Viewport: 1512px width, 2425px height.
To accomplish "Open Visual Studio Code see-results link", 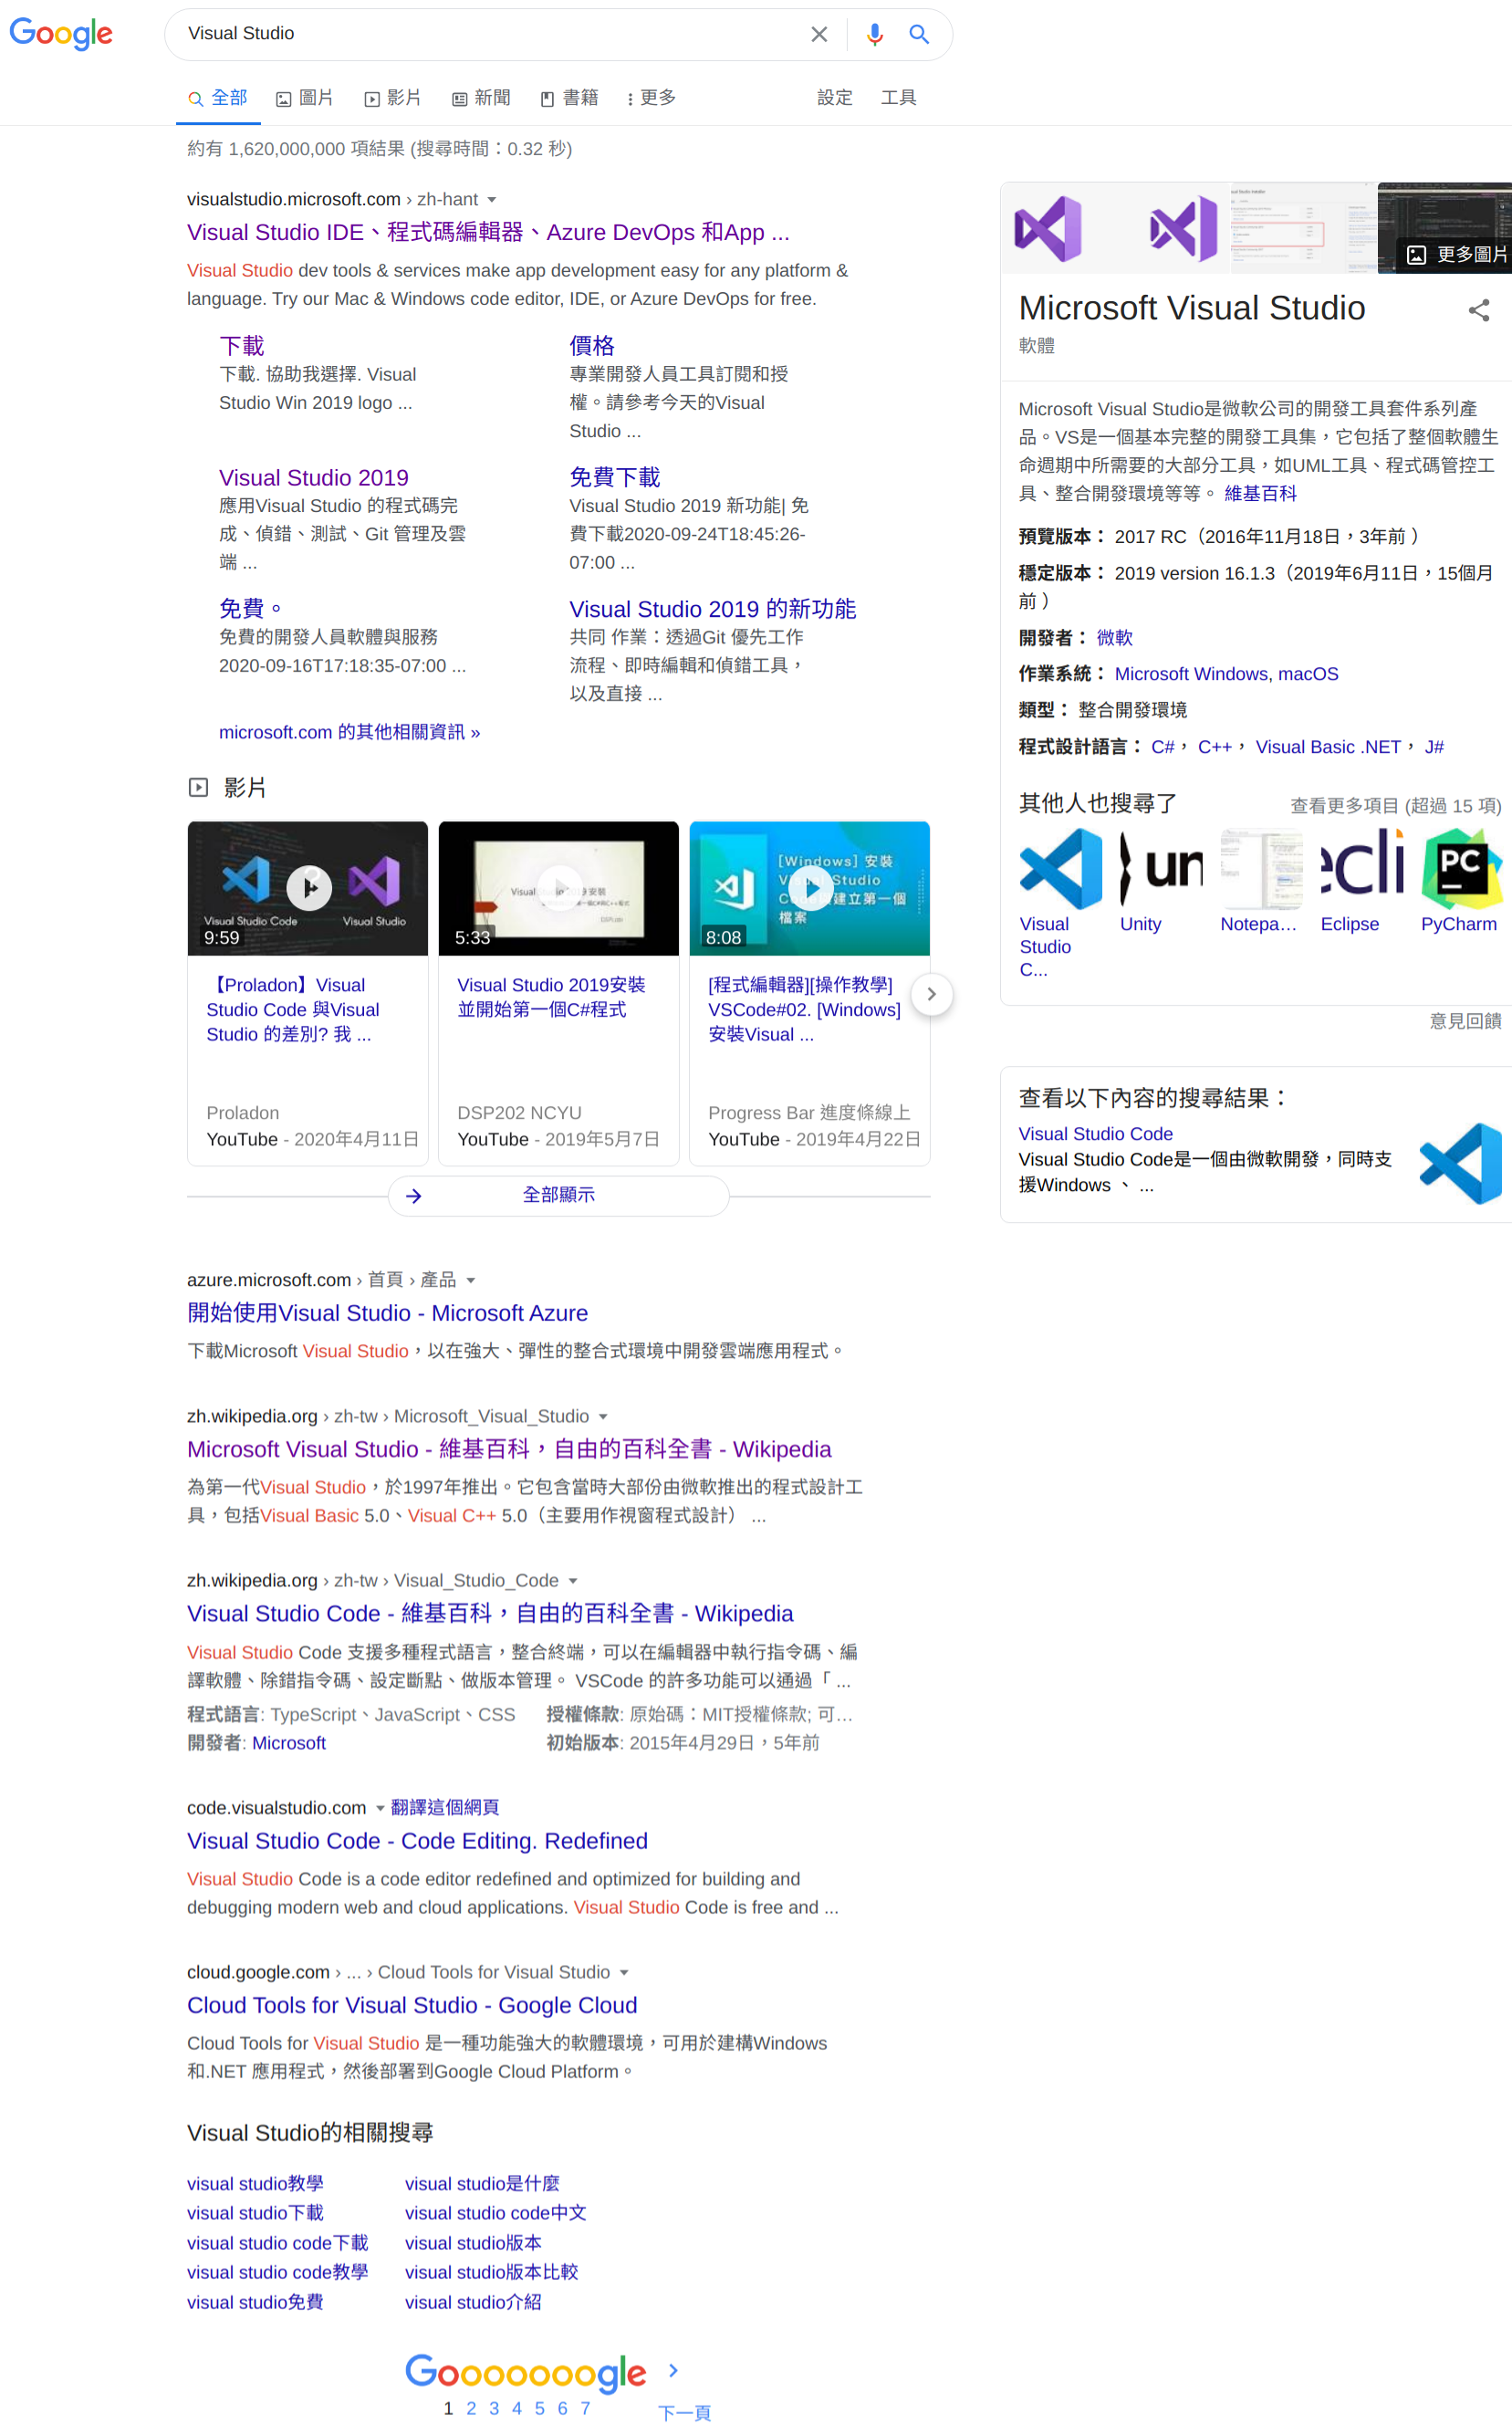I will [1095, 1134].
